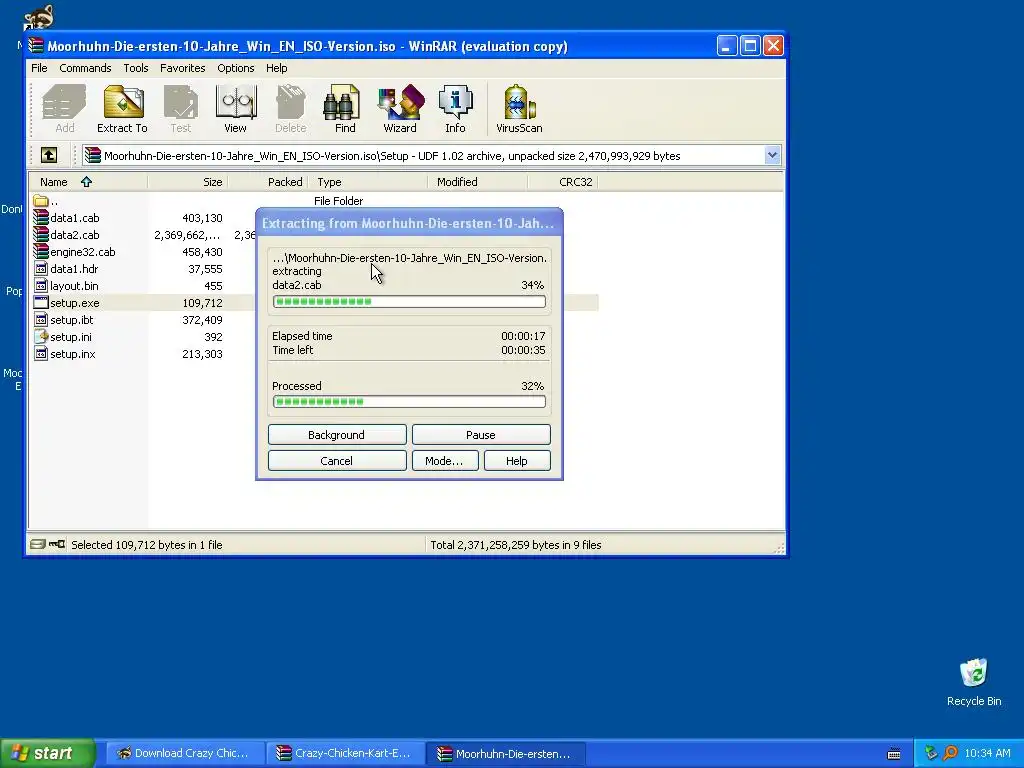This screenshot has height=768, width=1024.
Task: Select the setup.ini file icon
Action: 40,336
